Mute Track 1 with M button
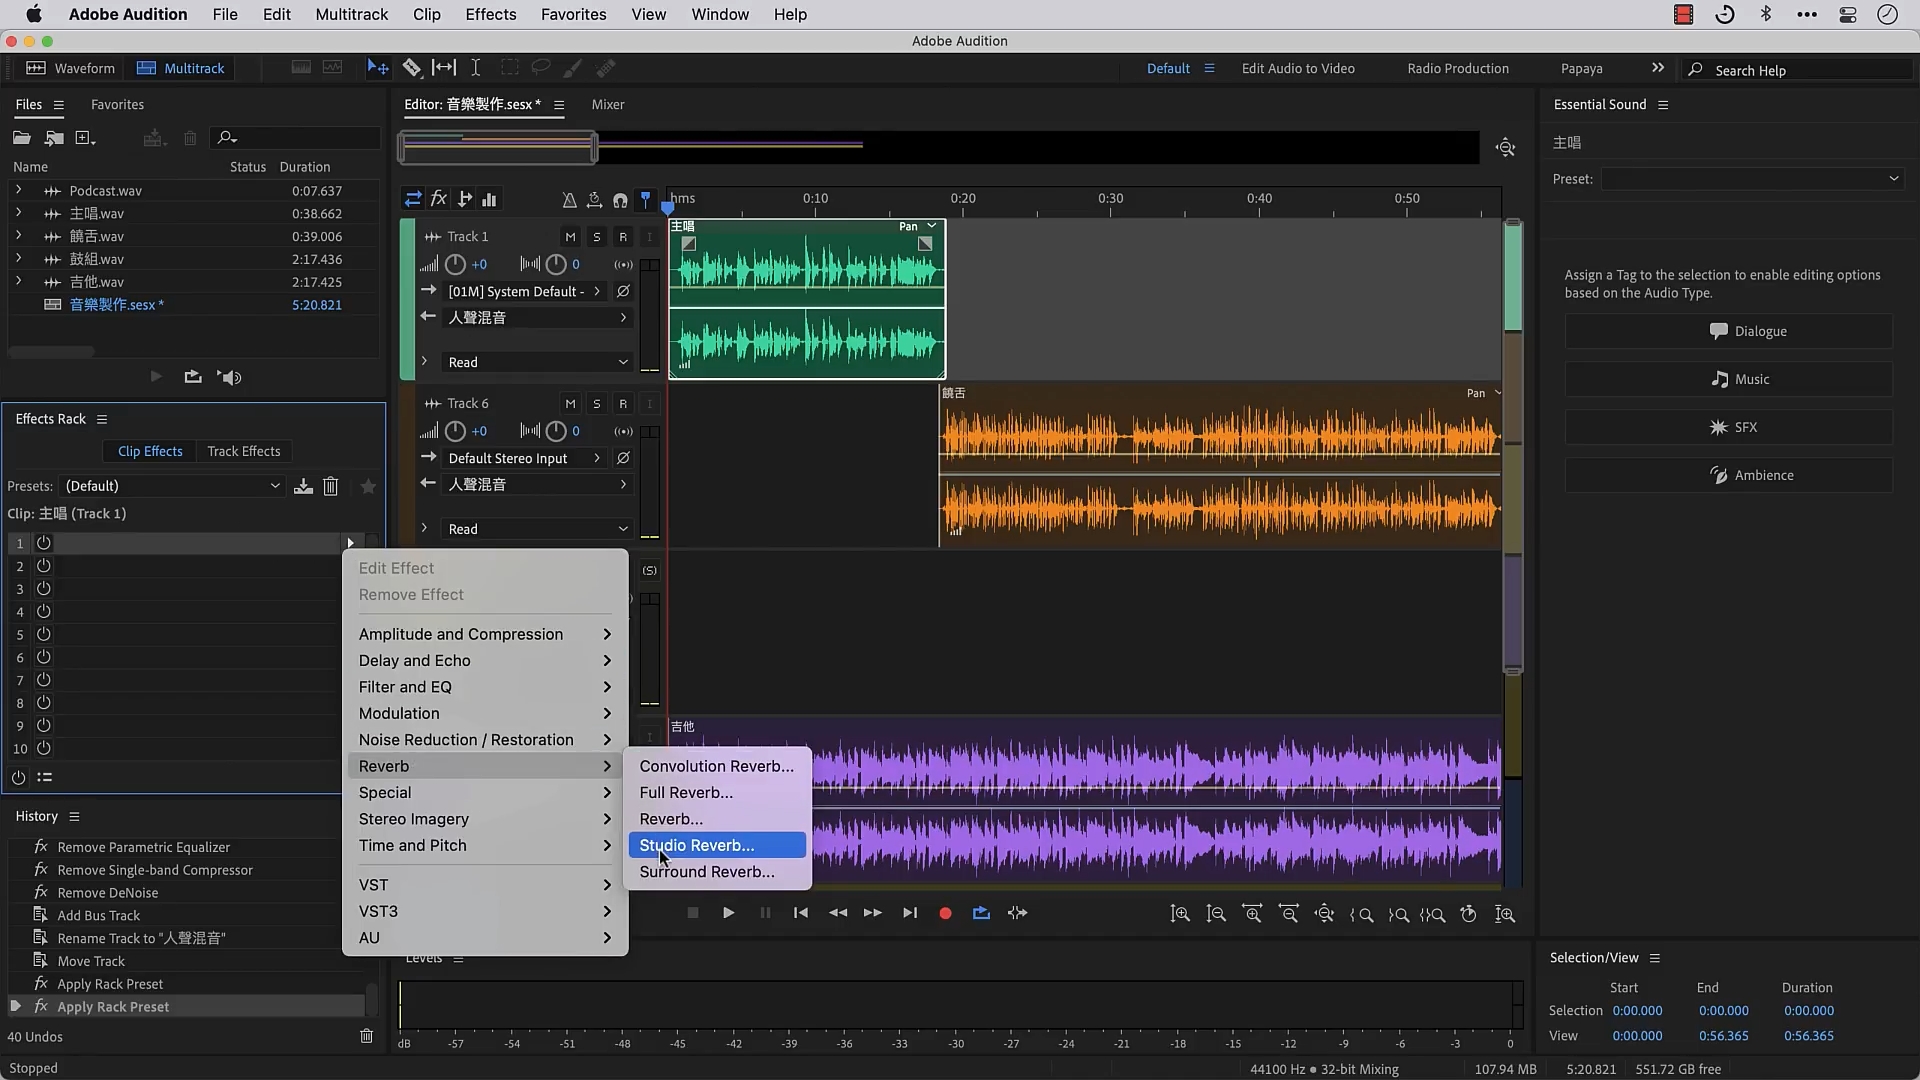The height and width of the screenshot is (1080, 1920). [570, 237]
